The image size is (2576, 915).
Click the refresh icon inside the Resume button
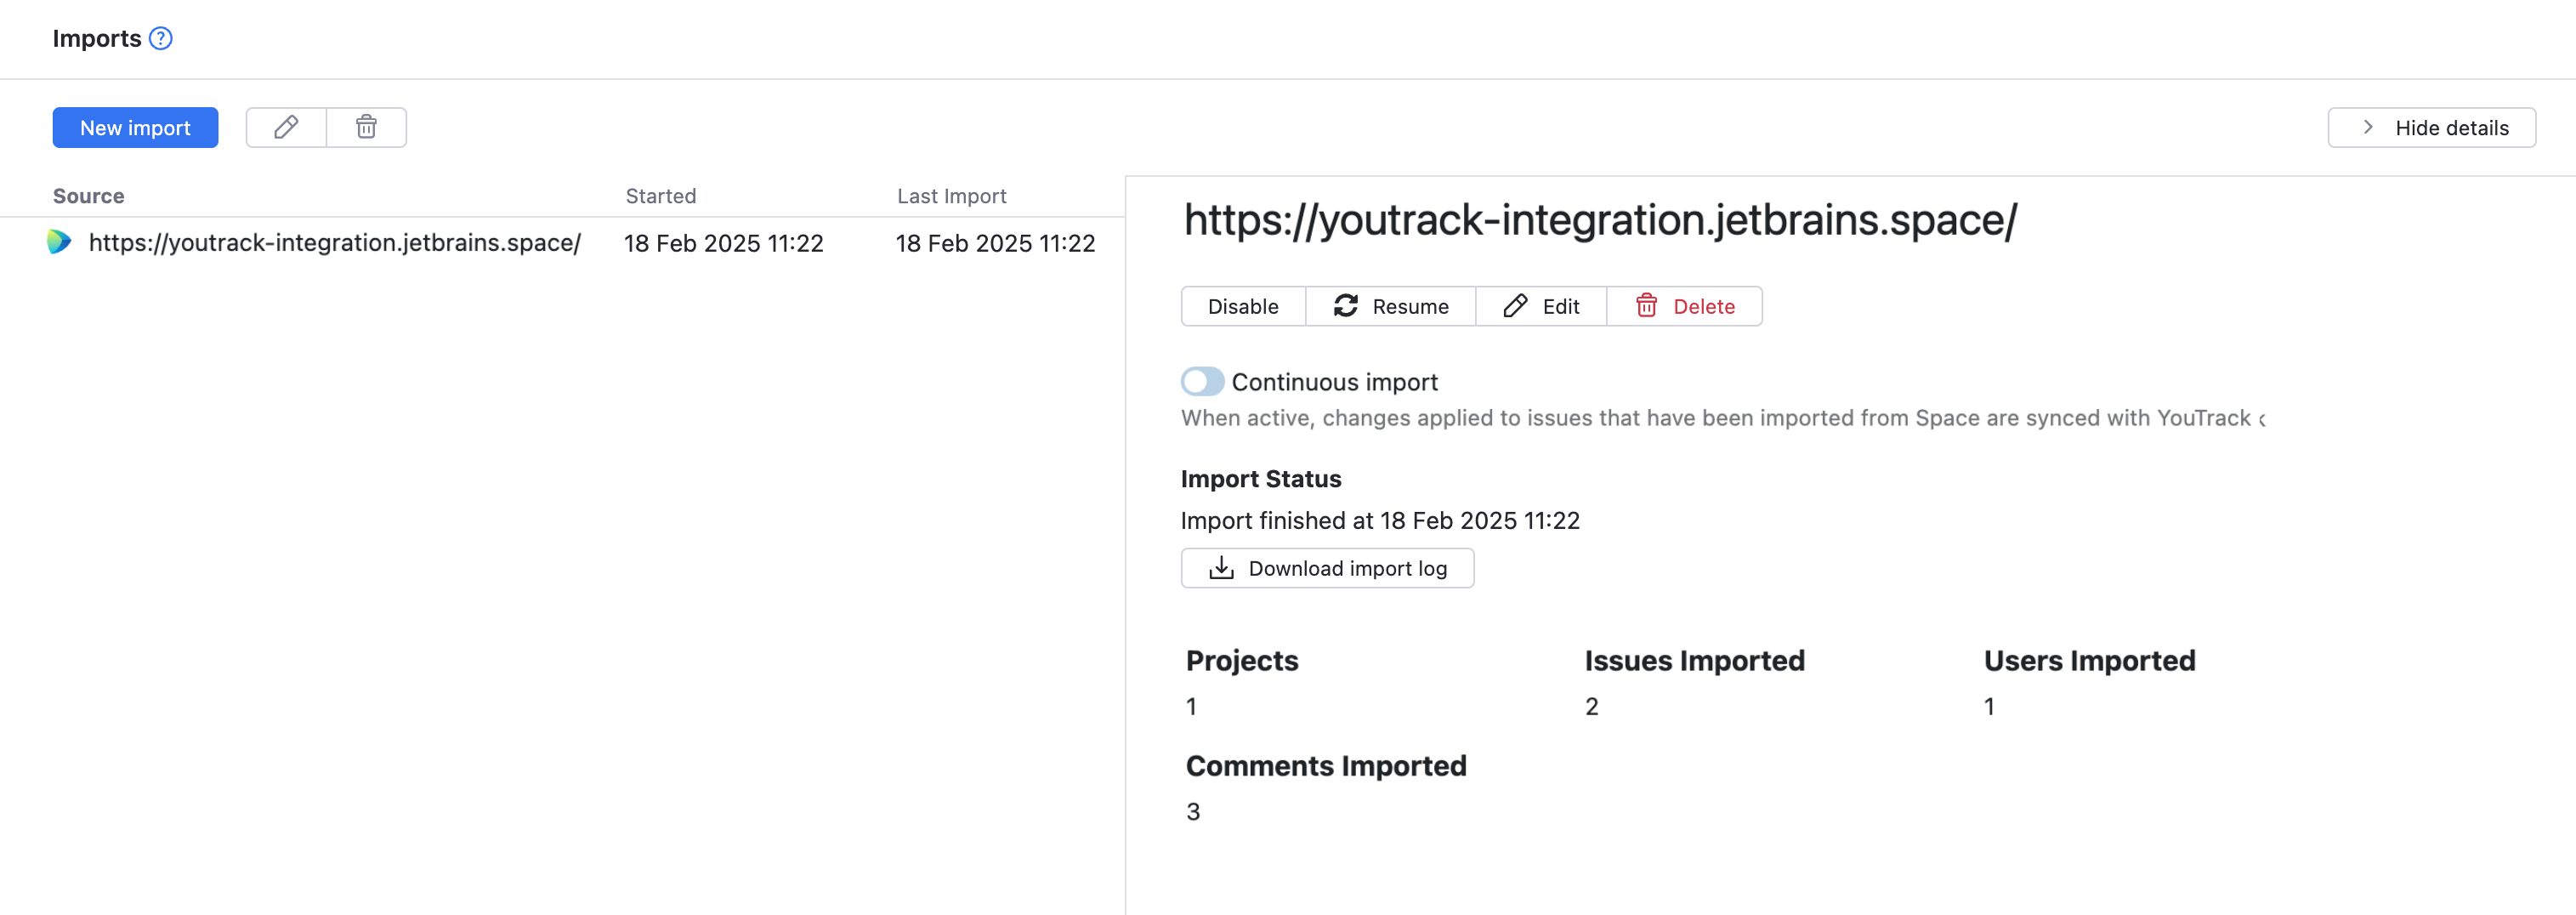click(1346, 306)
